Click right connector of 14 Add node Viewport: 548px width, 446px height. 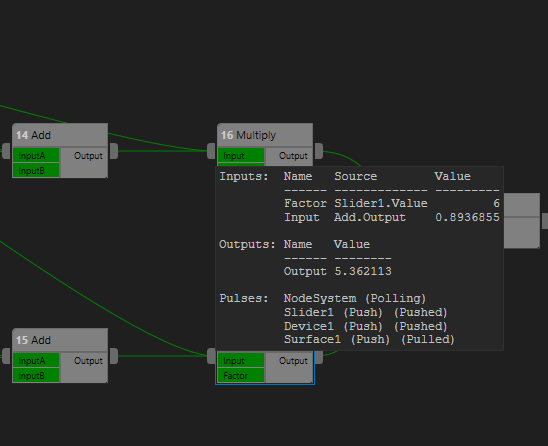point(114,151)
